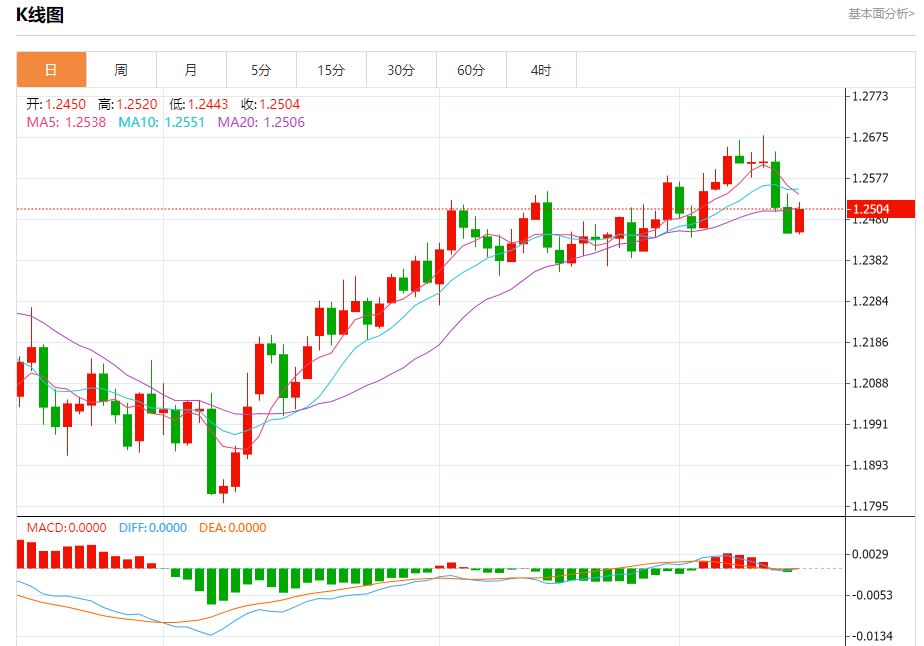
Task: Switch to the 月 monthly tab
Action: [x=192, y=70]
